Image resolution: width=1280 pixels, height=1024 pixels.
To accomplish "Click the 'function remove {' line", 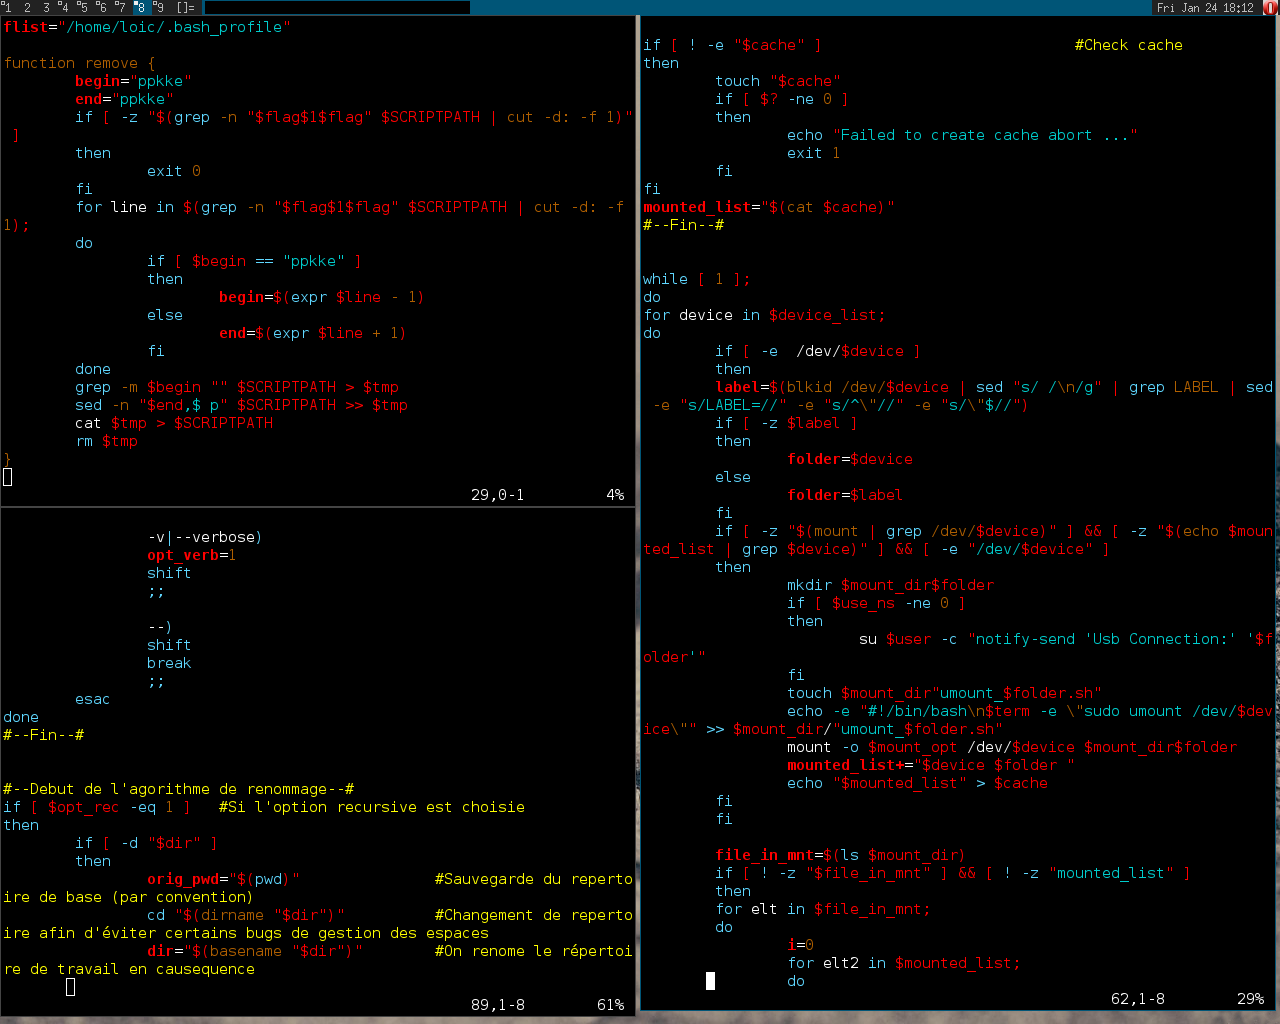I will (x=79, y=63).
